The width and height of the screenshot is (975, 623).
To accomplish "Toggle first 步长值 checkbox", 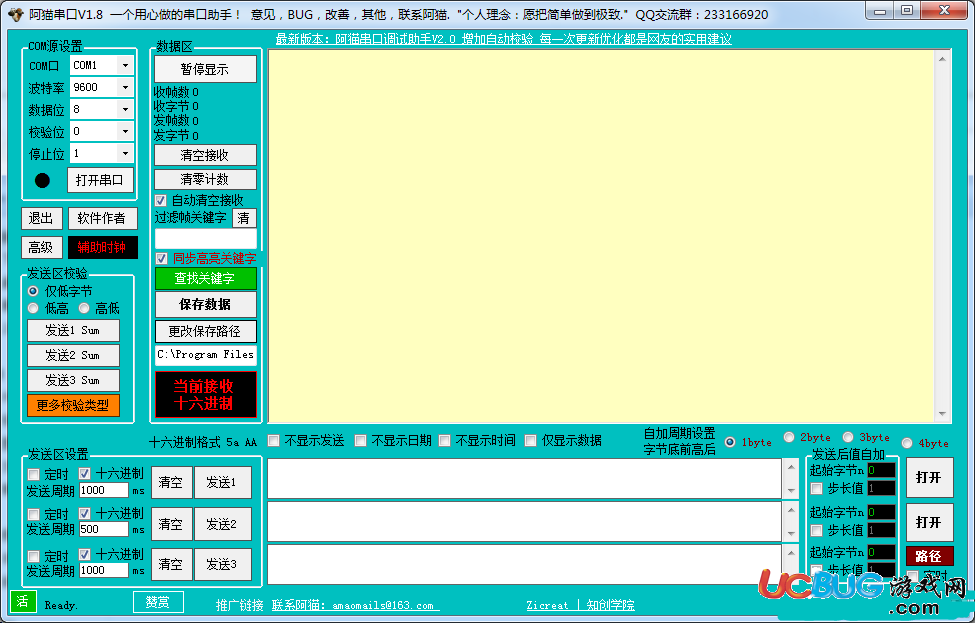I will [817, 489].
